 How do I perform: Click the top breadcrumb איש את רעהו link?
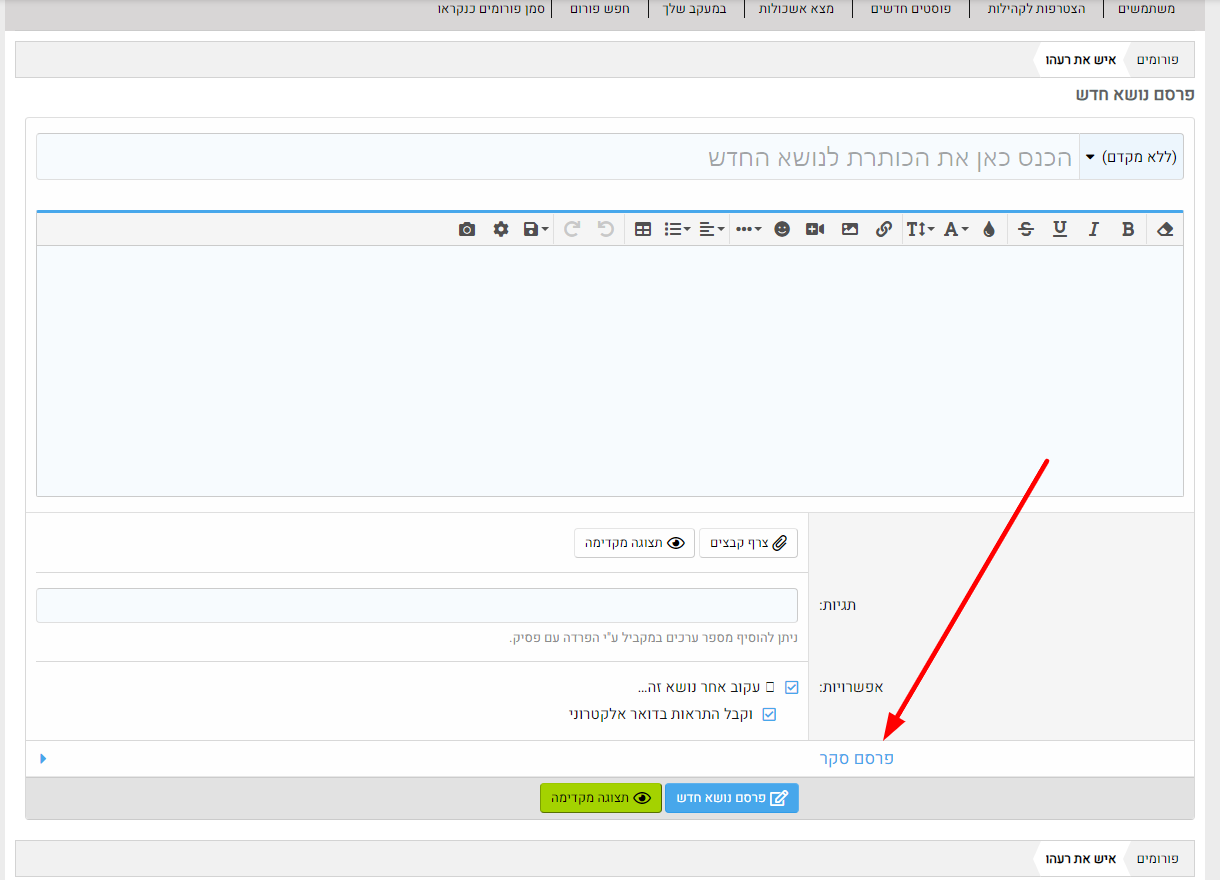pos(1079,59)
